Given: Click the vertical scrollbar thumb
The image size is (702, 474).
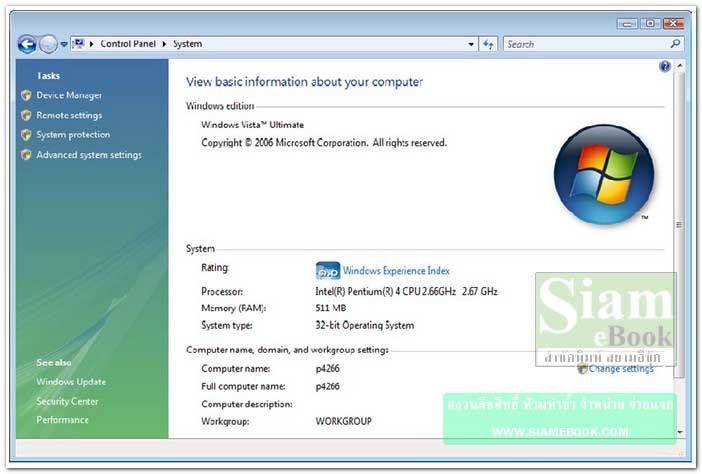Looking at the screenshot, I should point(679,225).
